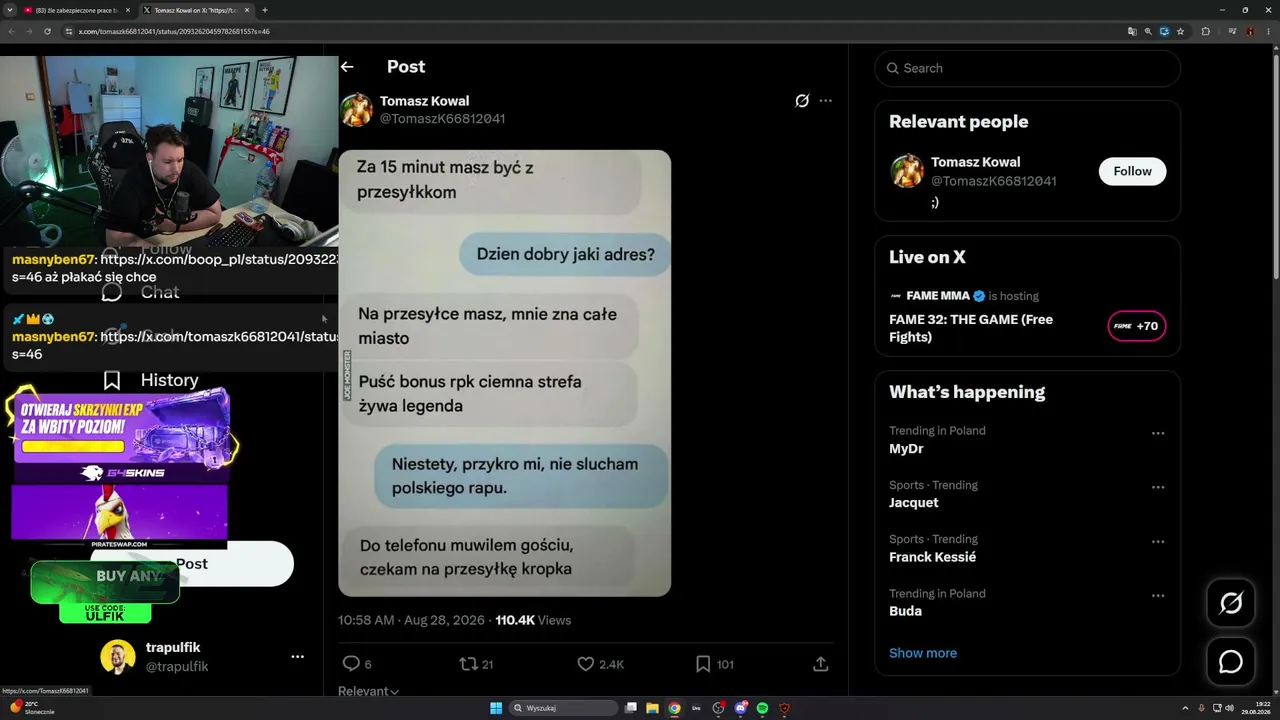The height and width of the screenshot is (720, 1280).
Task: Switch to the YouTube tab
Action: click(77, 10)
